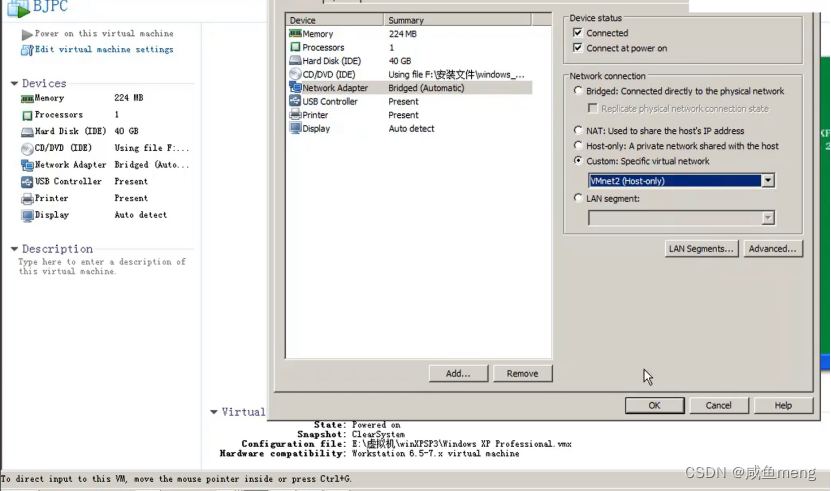Screen dimensions: 831x491
Task: Click Cancel in settings dialog
Action: (719, 405)
